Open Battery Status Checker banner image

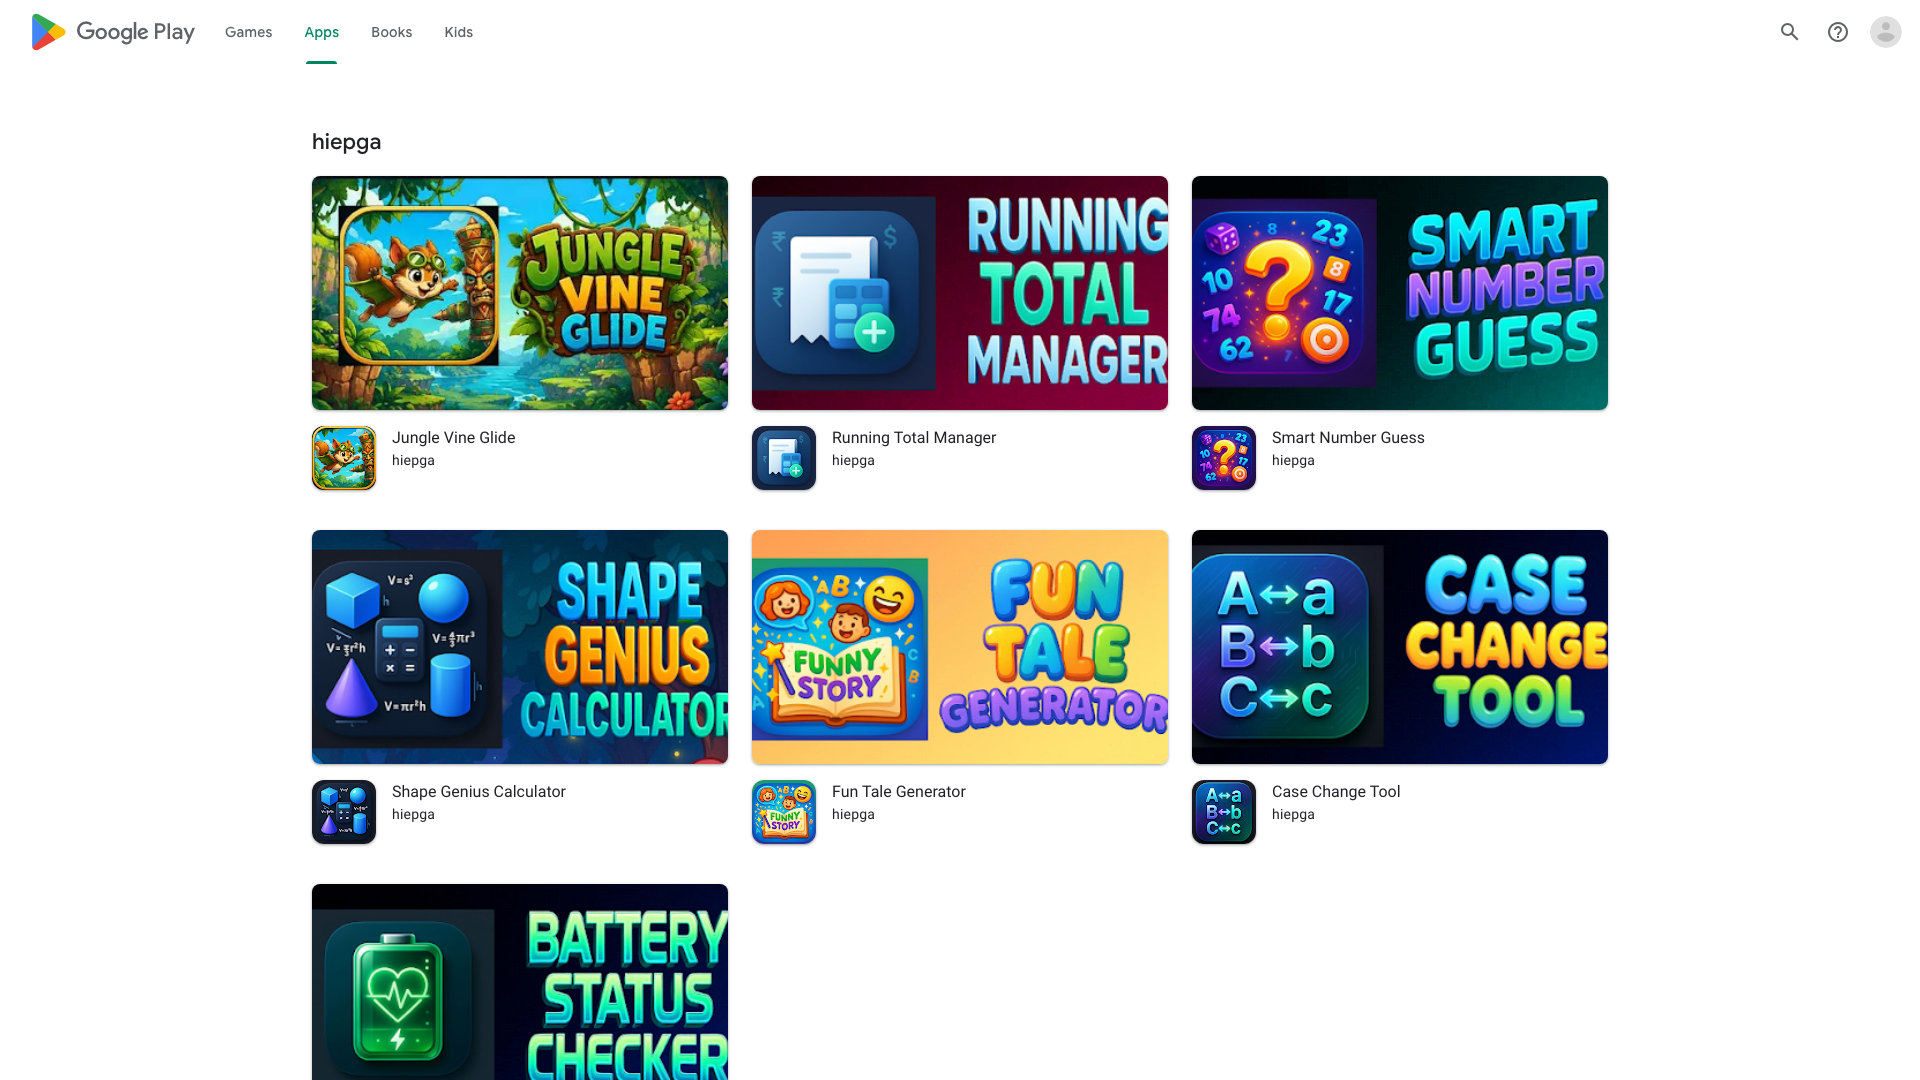click(x=520, y=982)
